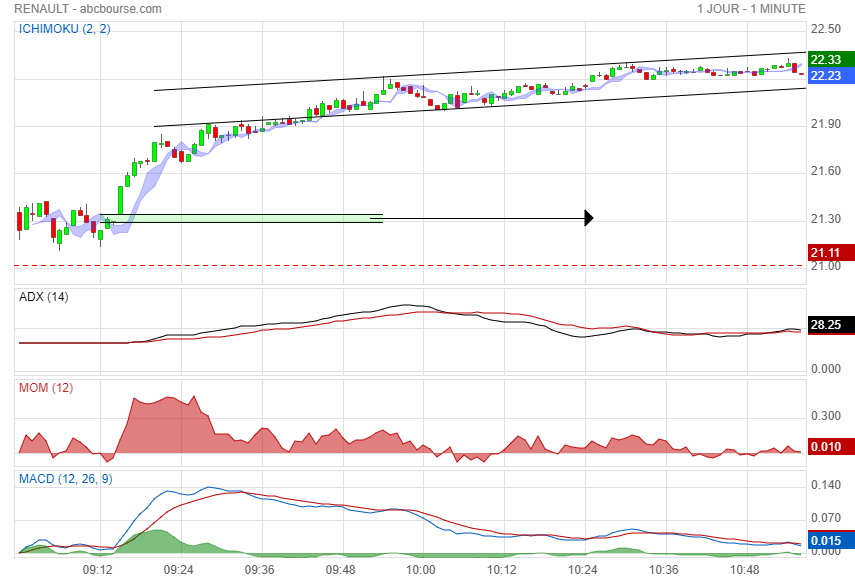The width and height of the screenshot is (855, 580).
Task: Select the MOM (12) indicator label
Action: (46, 388)
